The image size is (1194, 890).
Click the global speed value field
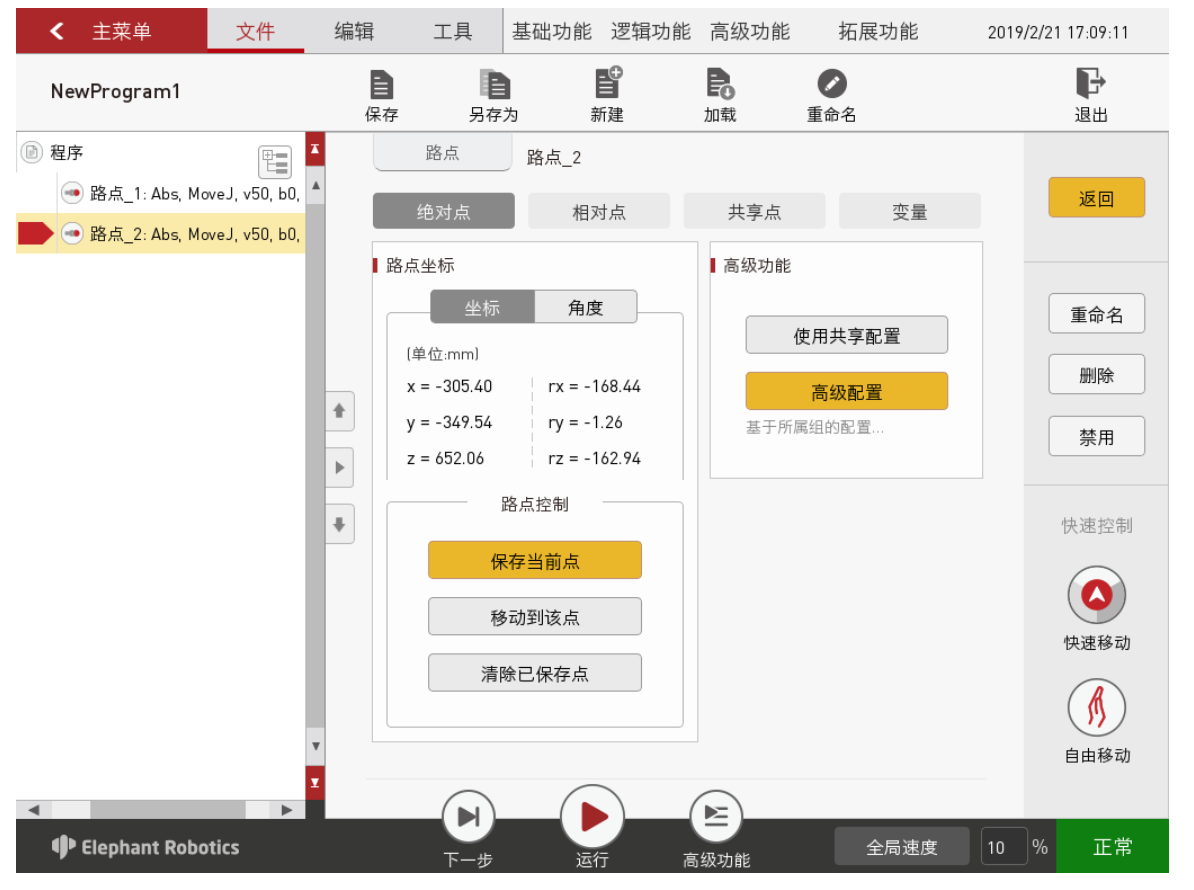[x=1004, y=847]
